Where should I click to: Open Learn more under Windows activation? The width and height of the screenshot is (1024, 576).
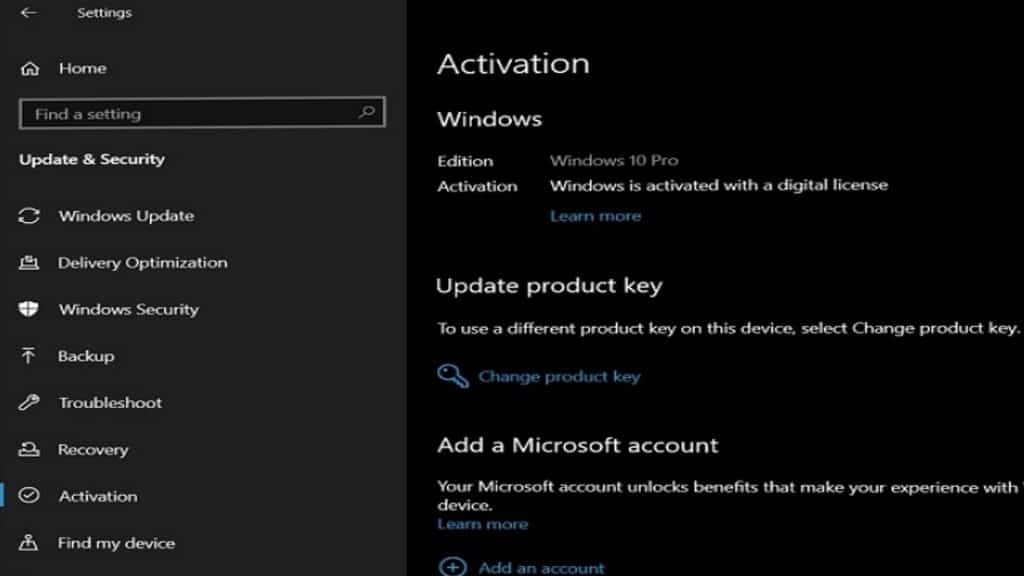coord(595,216)
